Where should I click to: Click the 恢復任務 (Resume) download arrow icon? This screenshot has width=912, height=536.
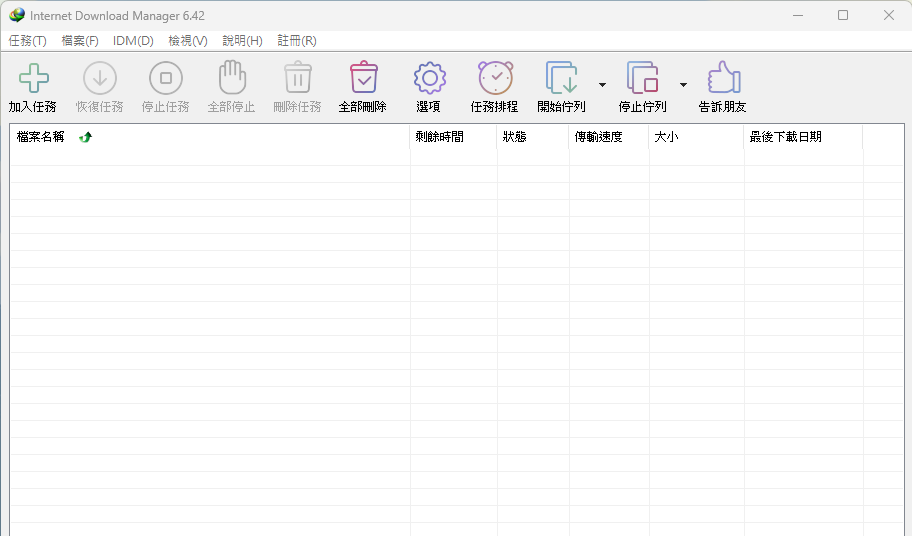click(x=99, y=78)
